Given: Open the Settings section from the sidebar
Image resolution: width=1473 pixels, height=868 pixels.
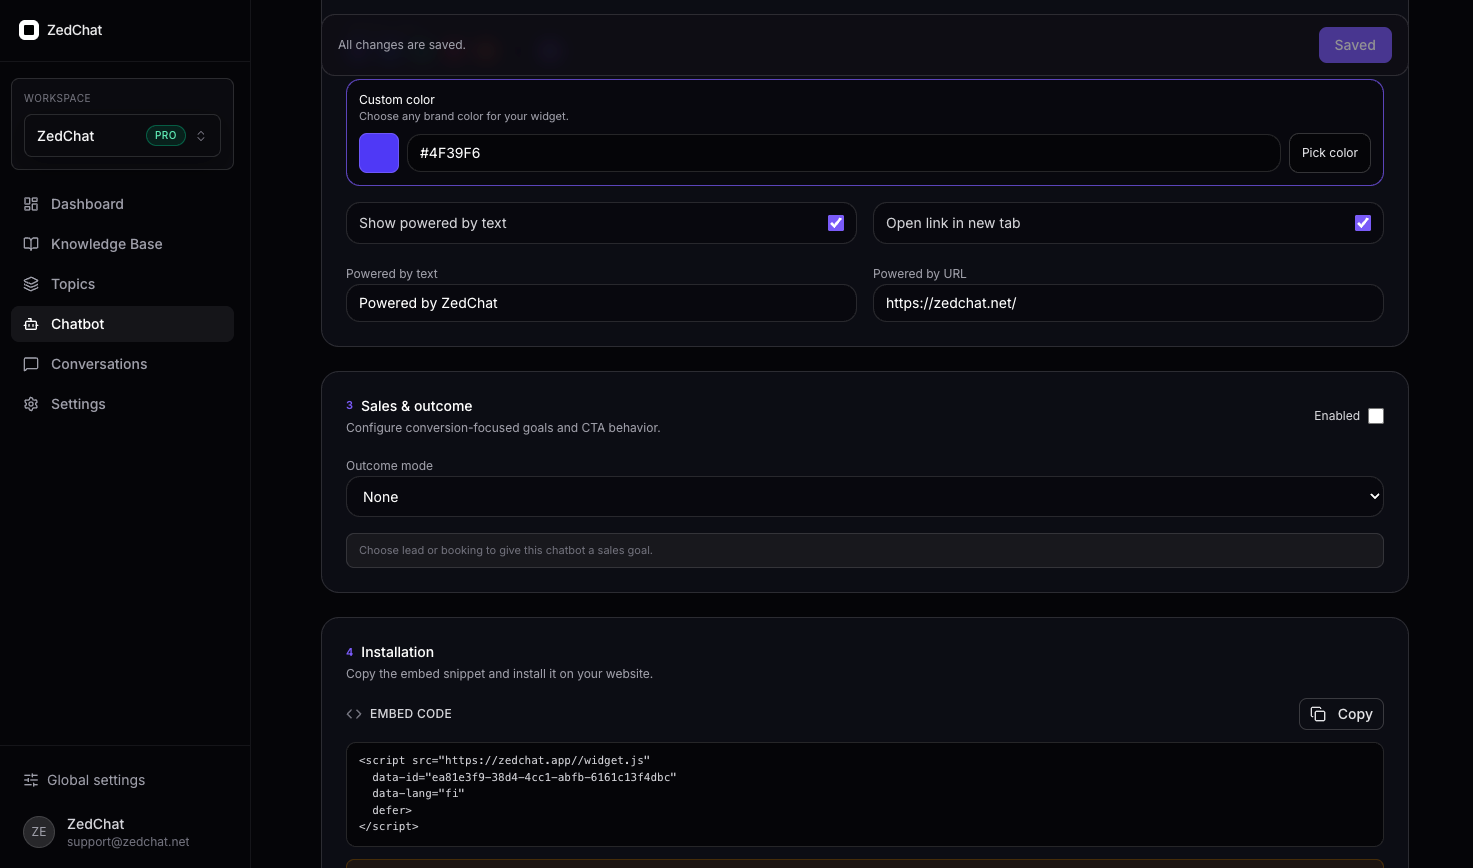Looking at the screenshot, I should coord(78,404).
